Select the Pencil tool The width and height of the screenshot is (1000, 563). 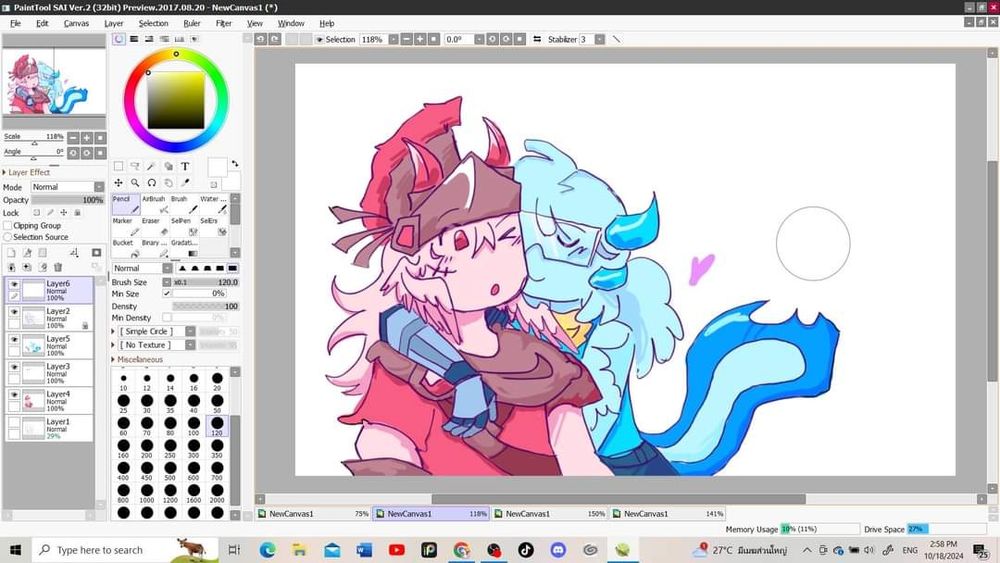[126, 205]
